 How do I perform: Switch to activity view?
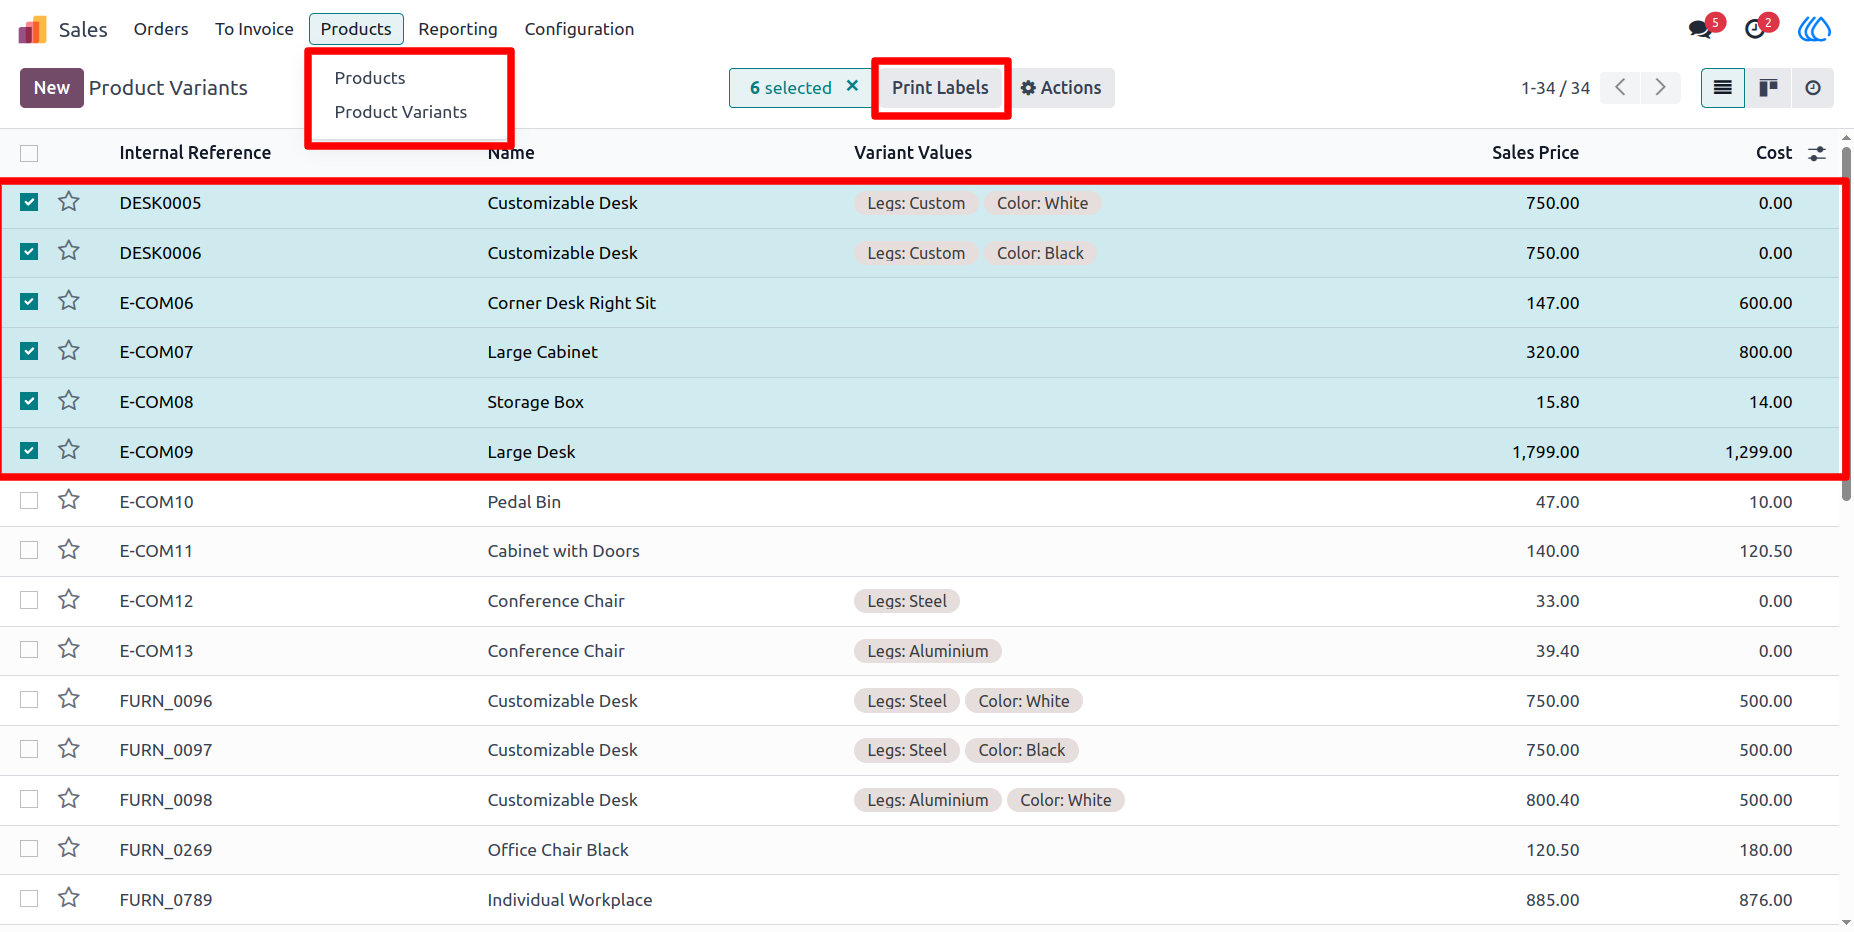1813,88
